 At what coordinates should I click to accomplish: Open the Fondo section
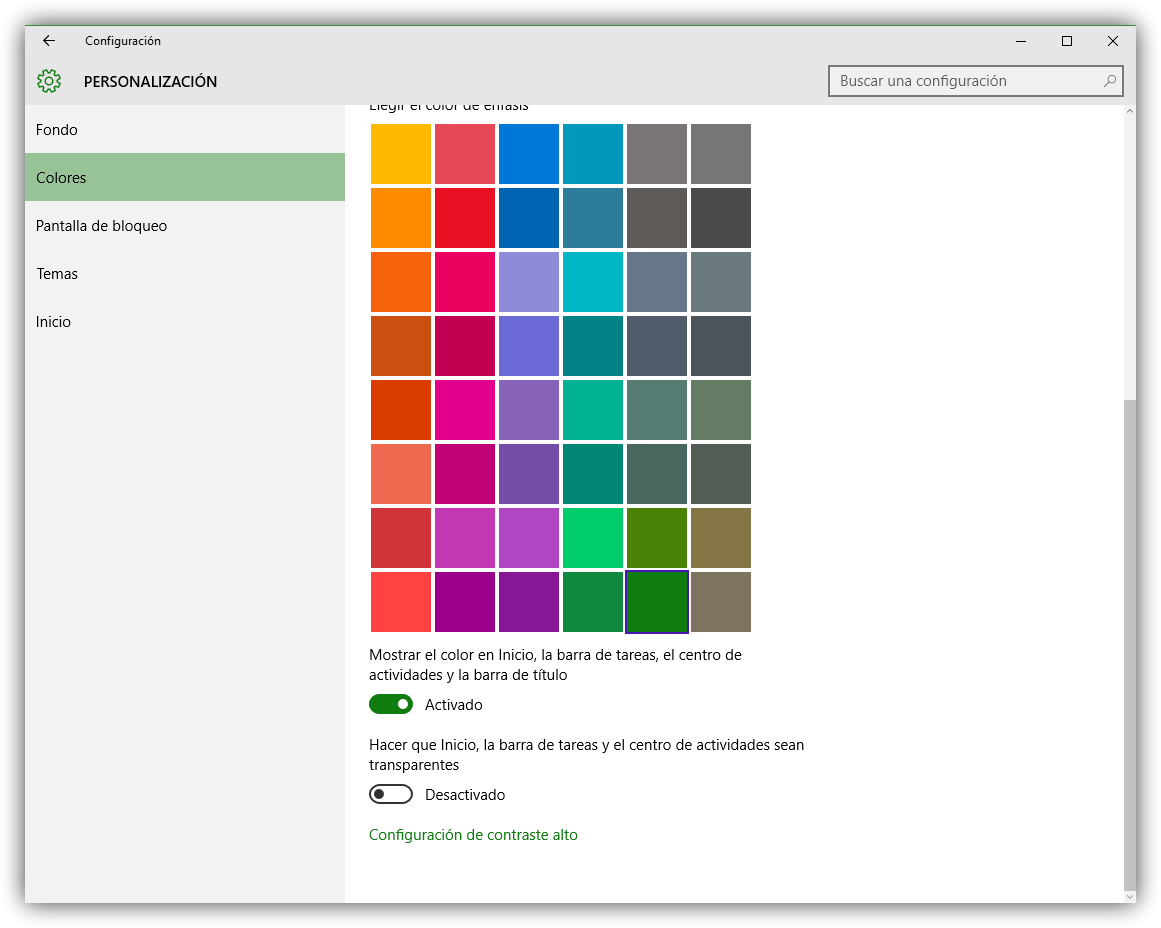184,130
